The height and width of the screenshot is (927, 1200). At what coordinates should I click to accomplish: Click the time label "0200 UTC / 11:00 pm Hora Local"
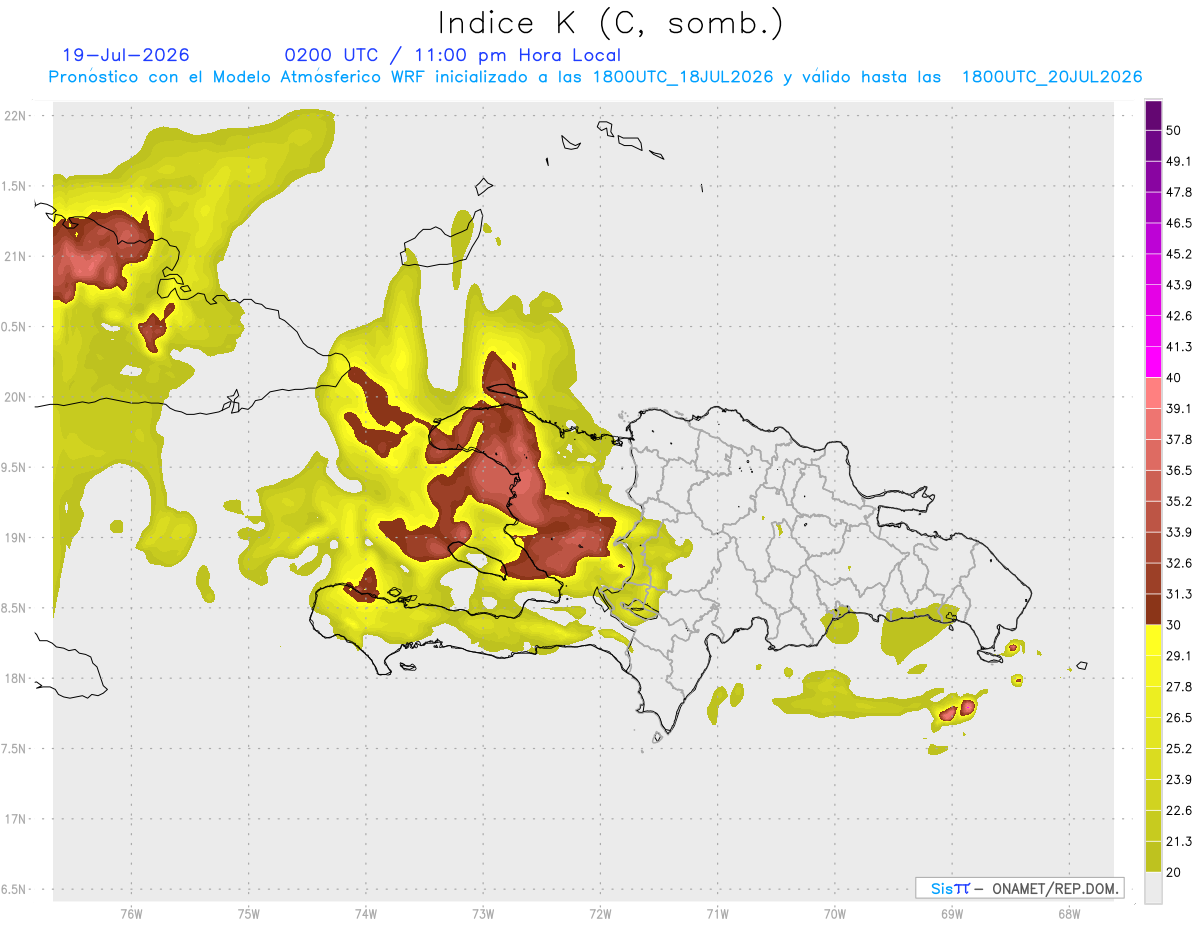[453, 55]
